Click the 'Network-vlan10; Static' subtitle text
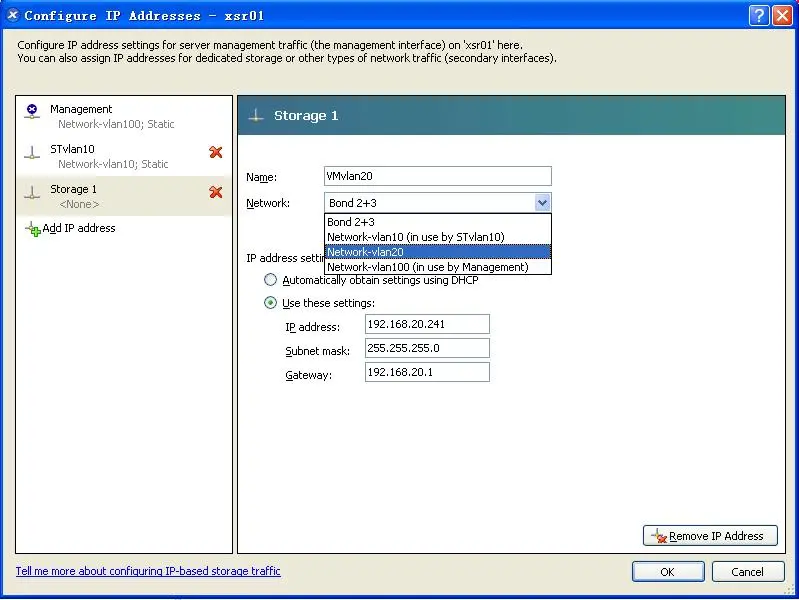This screenshot has height=600, width=799. [113, 164]
